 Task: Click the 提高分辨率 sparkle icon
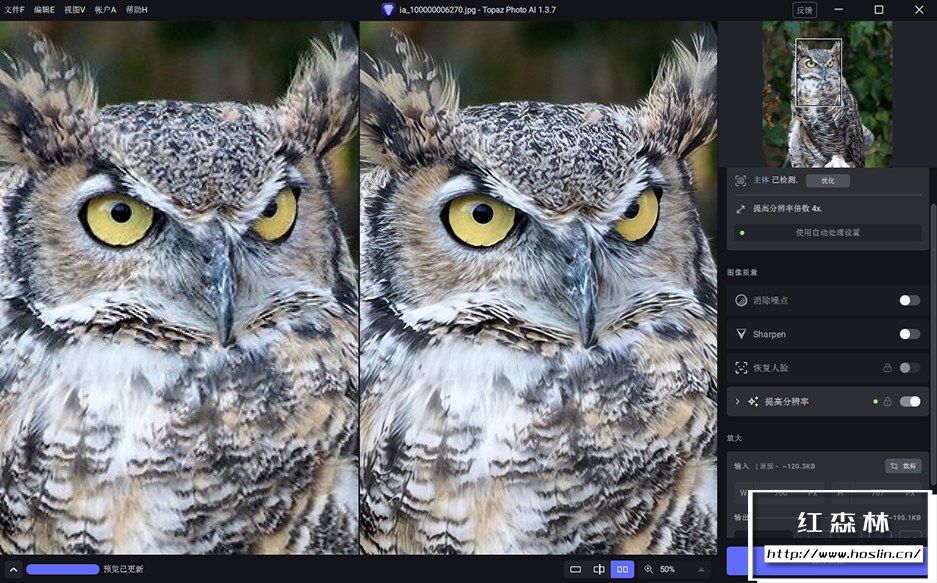(x=753, y=401)
